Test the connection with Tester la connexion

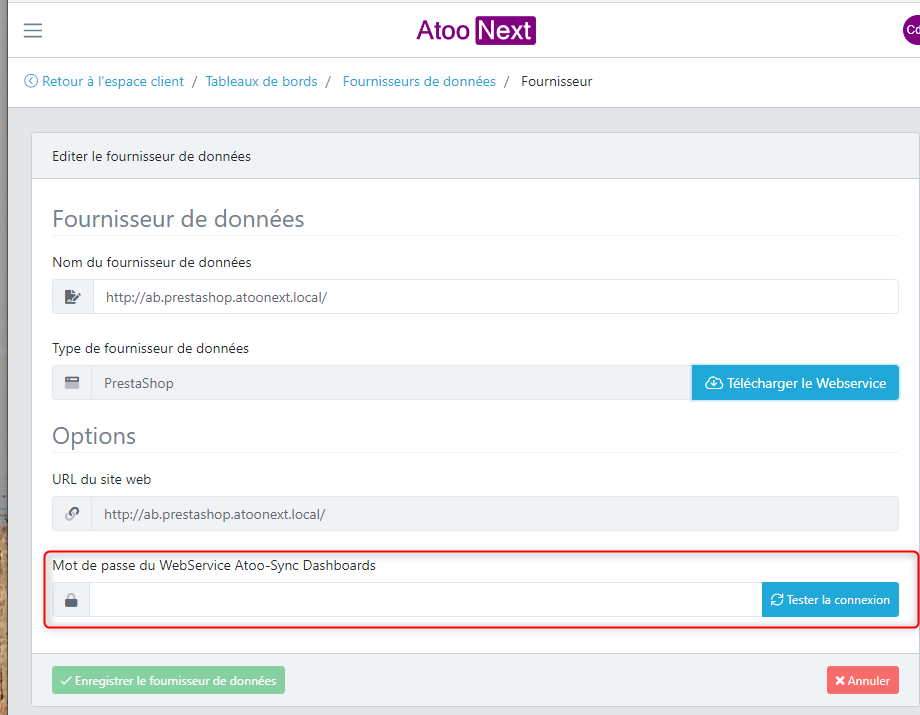click(830, 599)
